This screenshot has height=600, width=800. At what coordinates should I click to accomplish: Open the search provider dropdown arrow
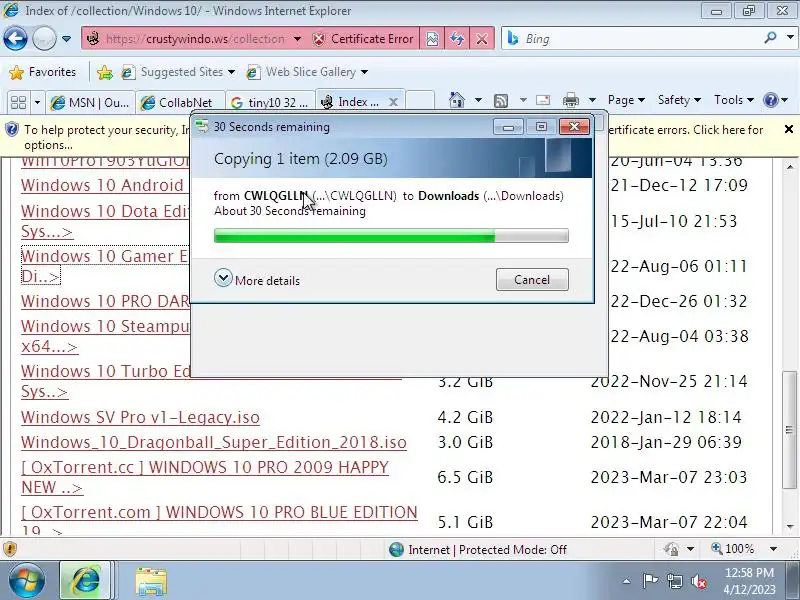789,38
